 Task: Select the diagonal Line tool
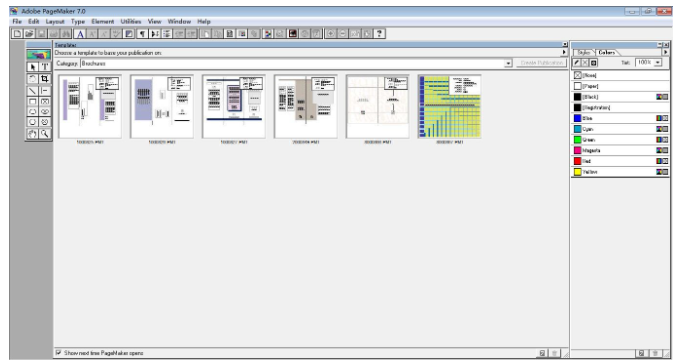click(33, 90)
